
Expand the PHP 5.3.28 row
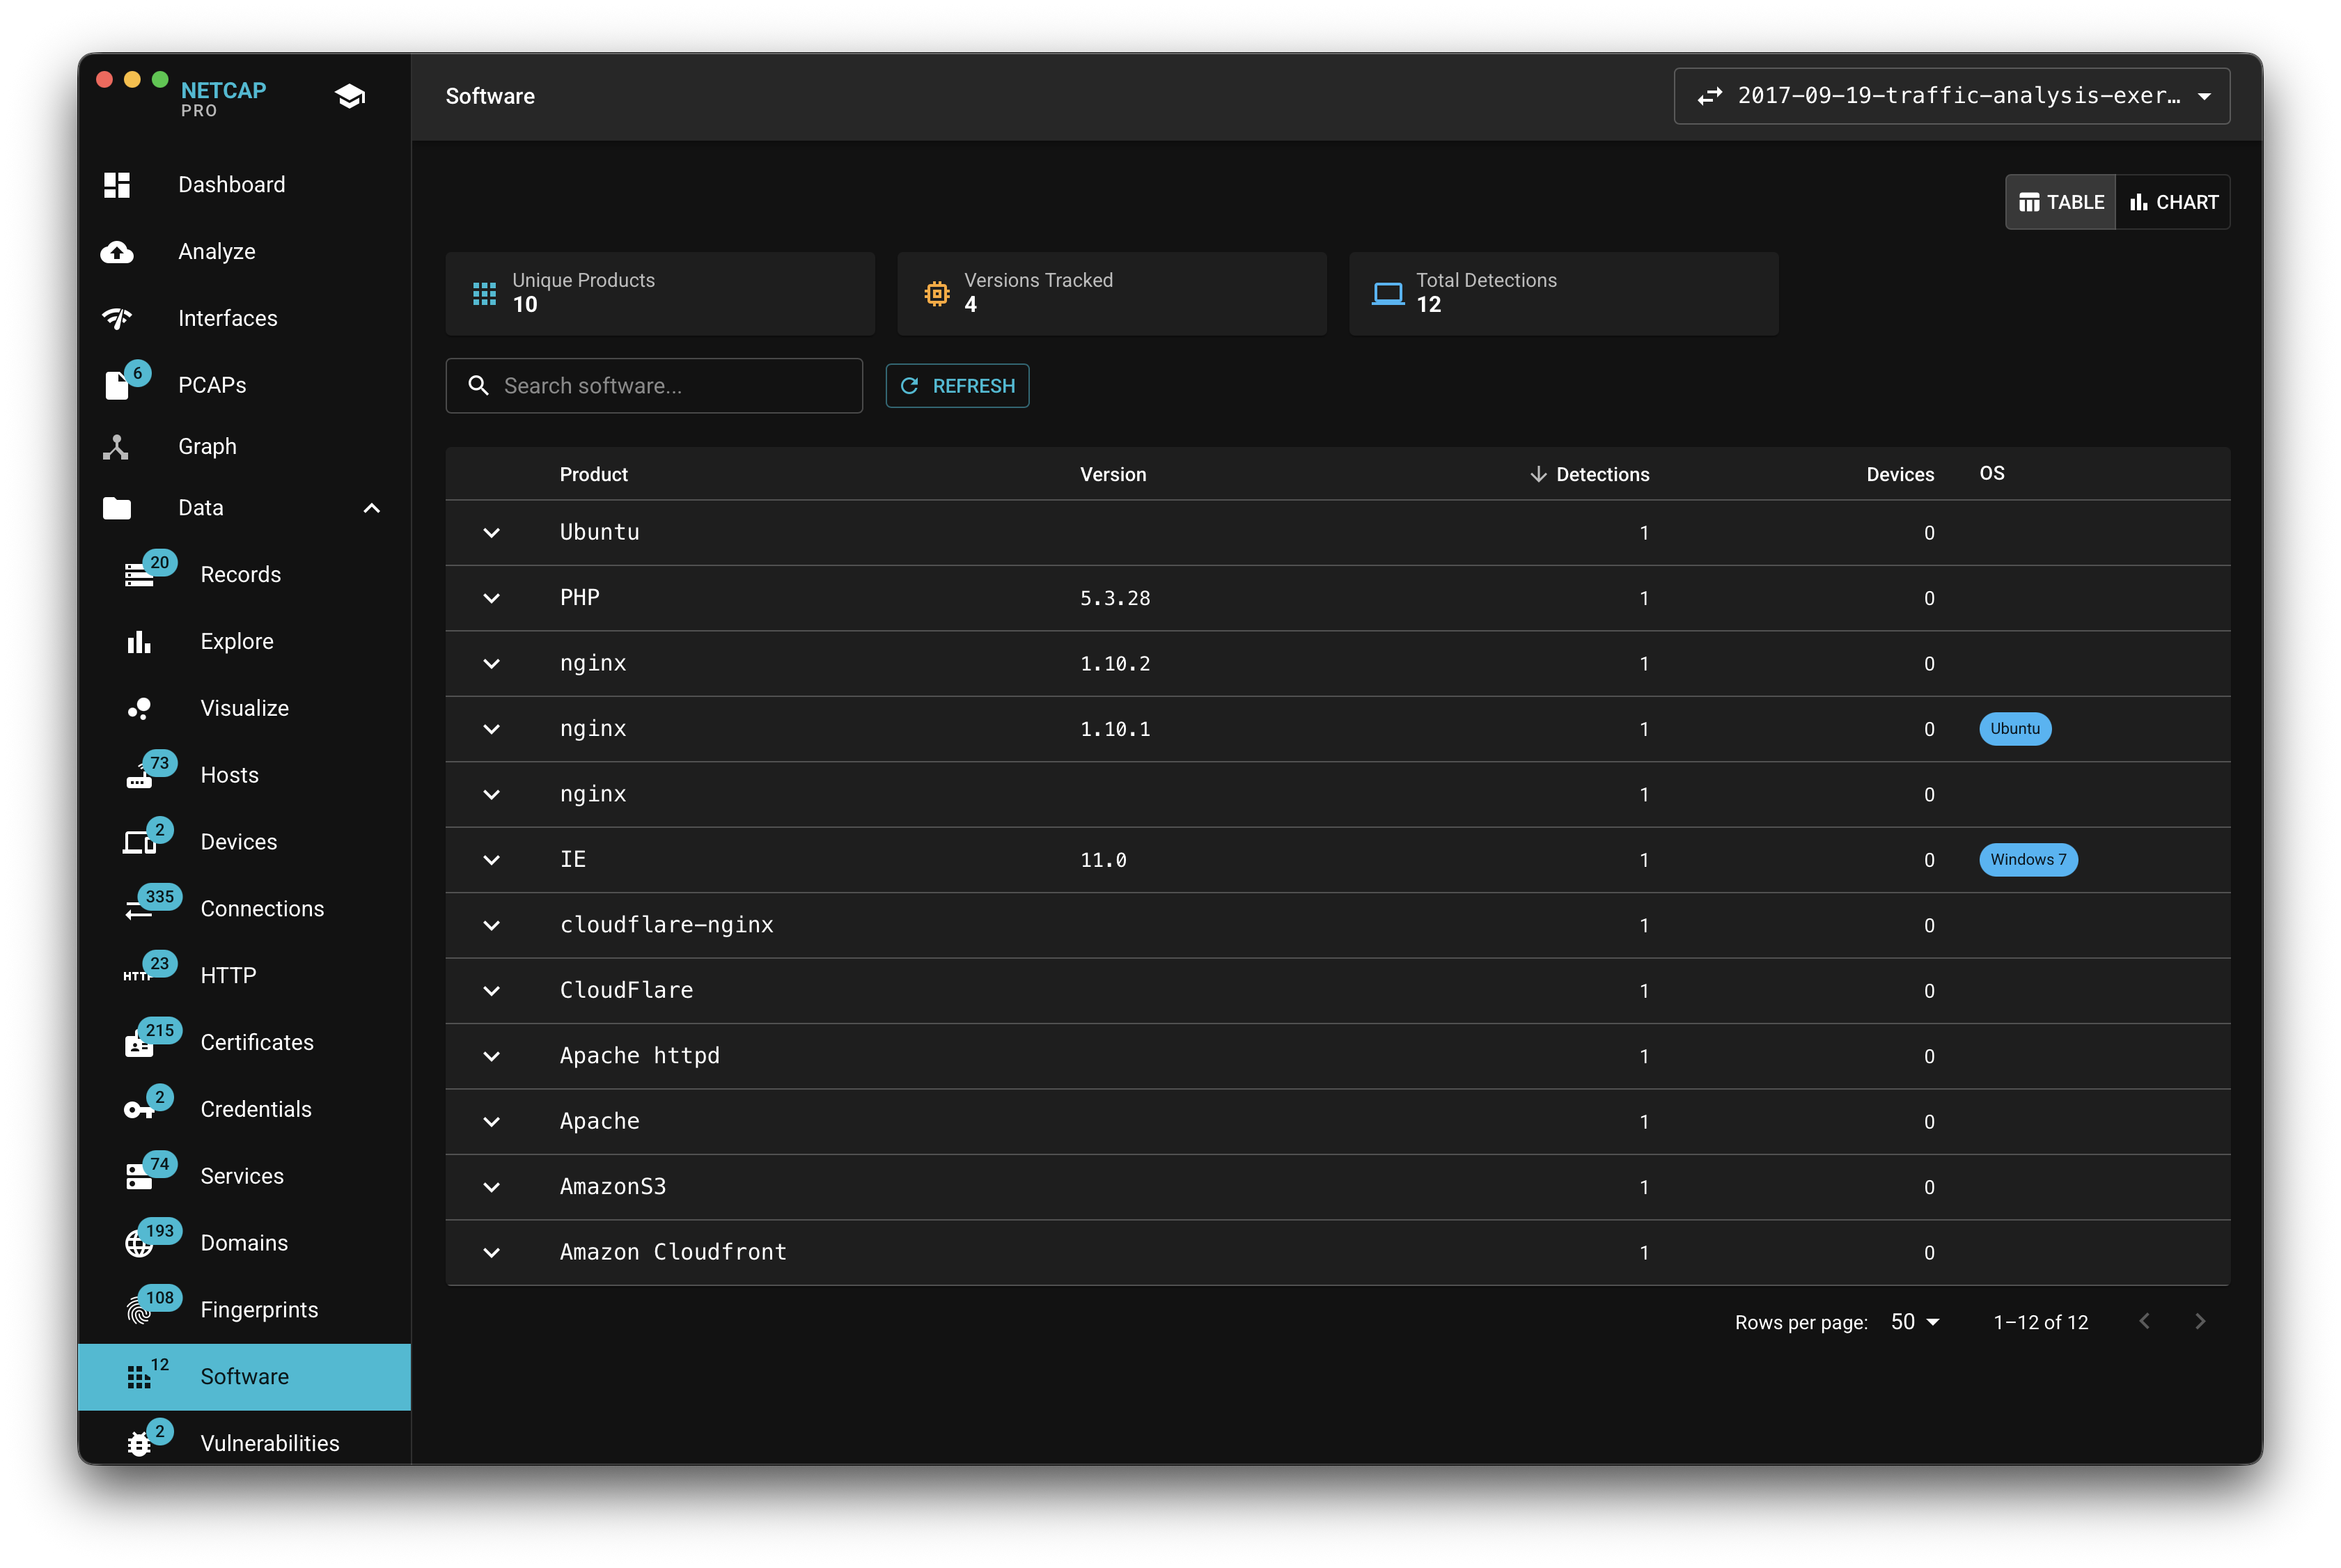[x=491, y=598]
